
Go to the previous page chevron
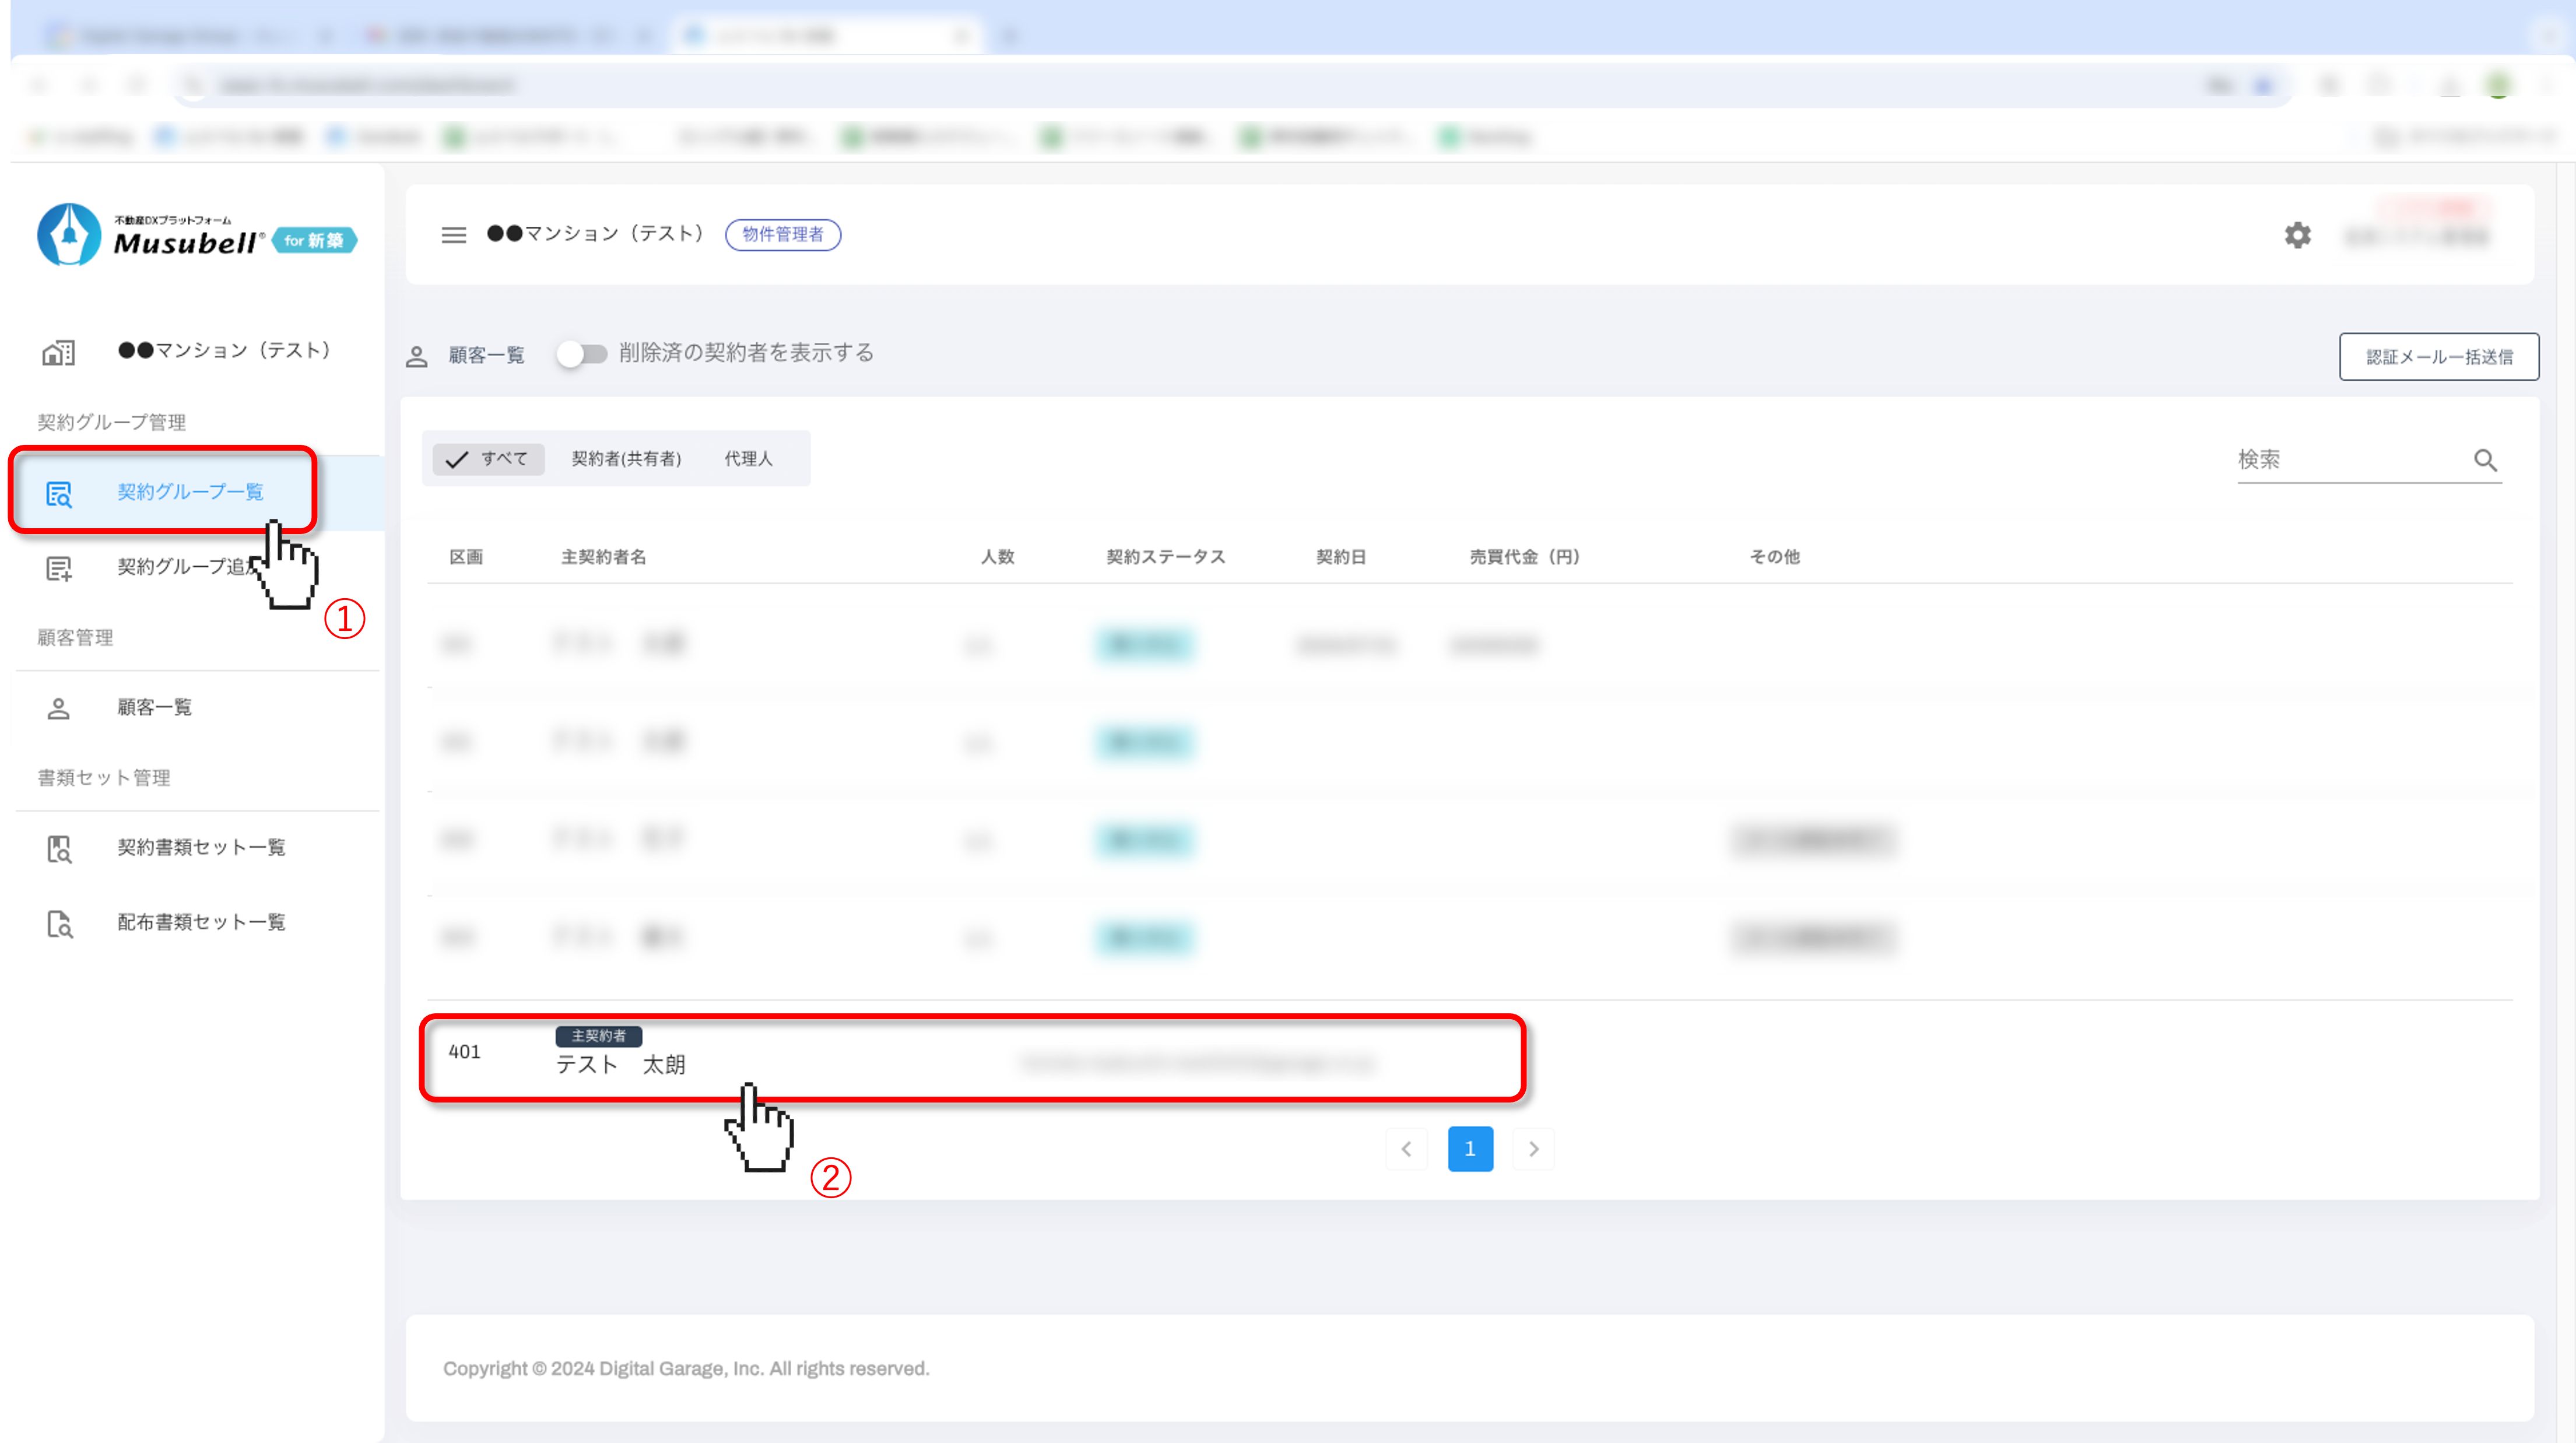click(1406, 1149)
